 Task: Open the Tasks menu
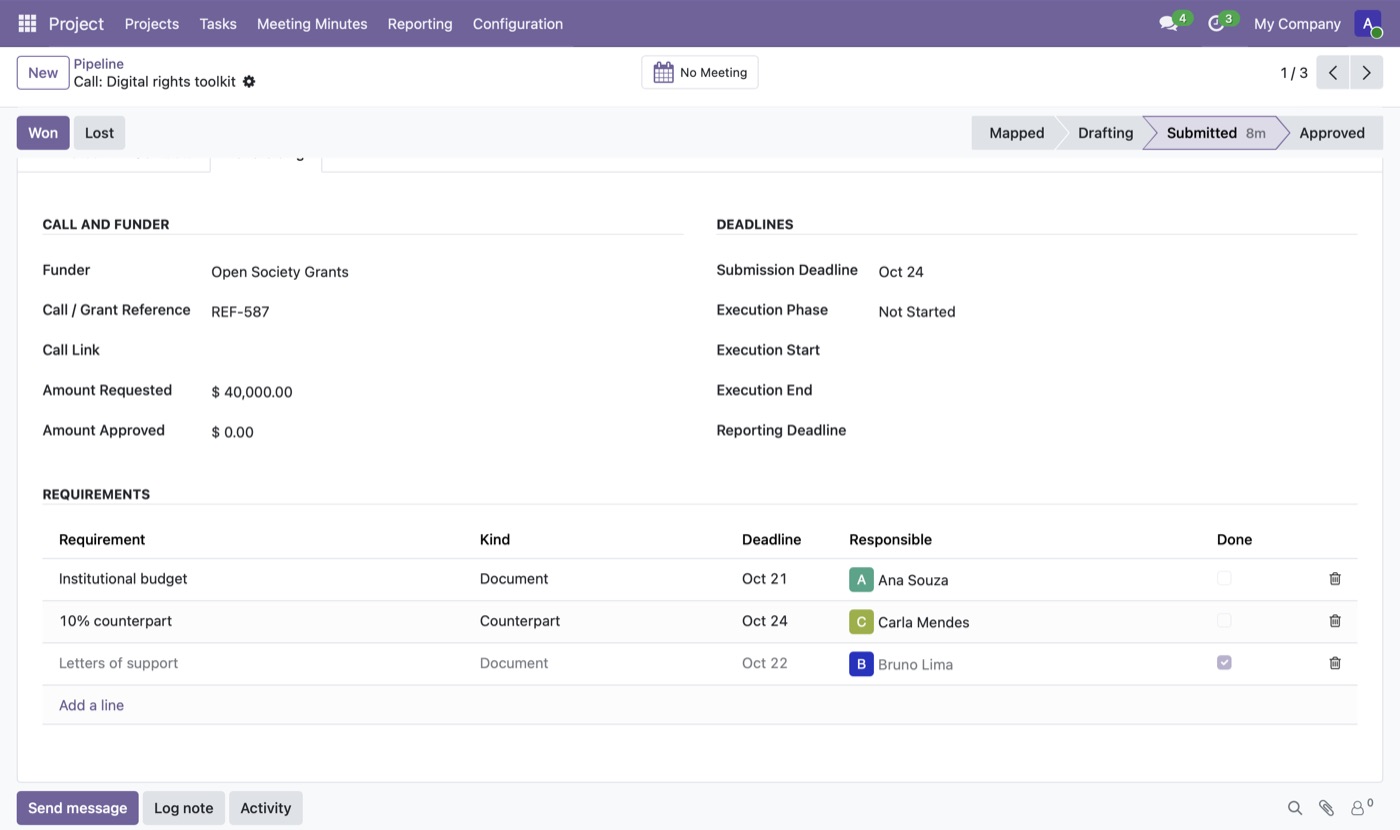[218, 24]
